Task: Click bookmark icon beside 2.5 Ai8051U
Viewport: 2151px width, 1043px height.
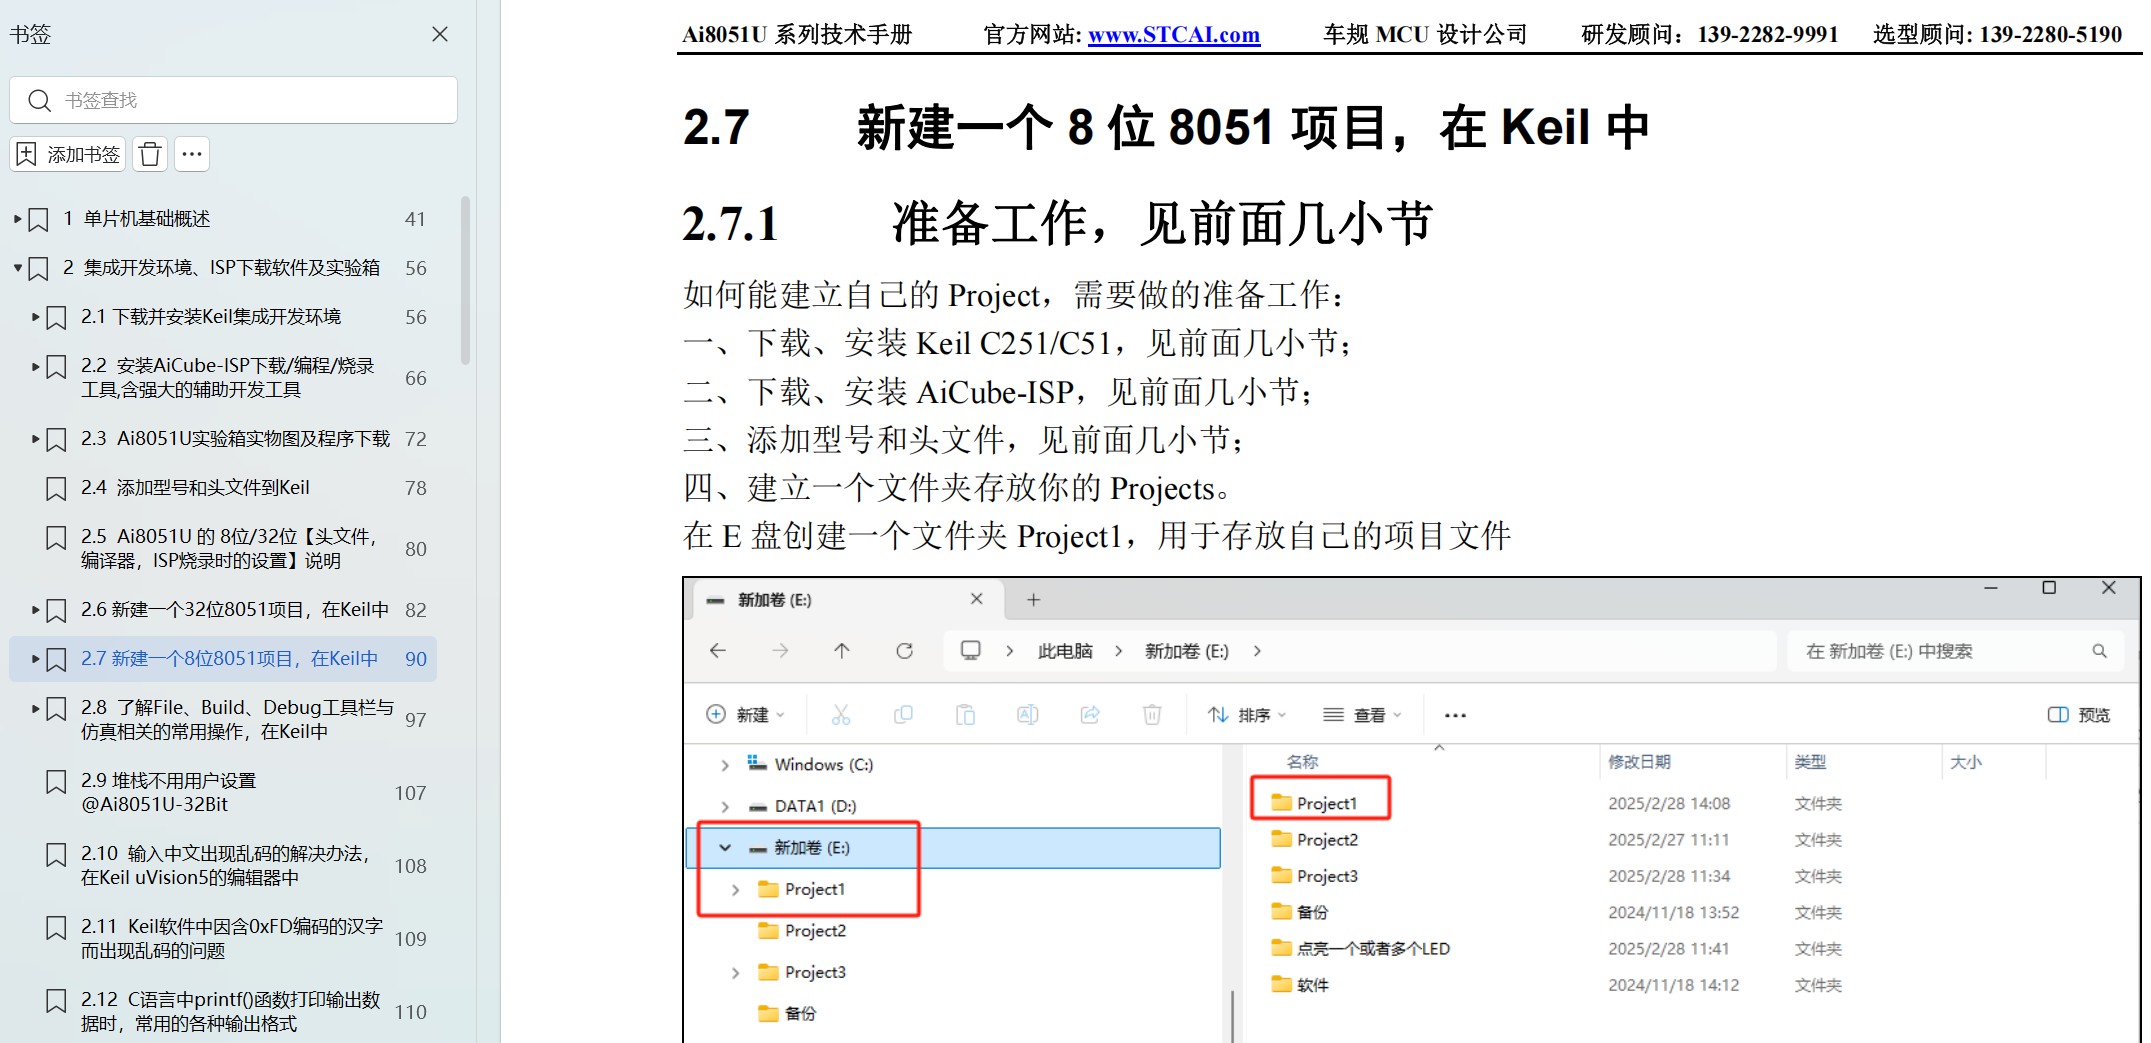Action: (57, 538)
